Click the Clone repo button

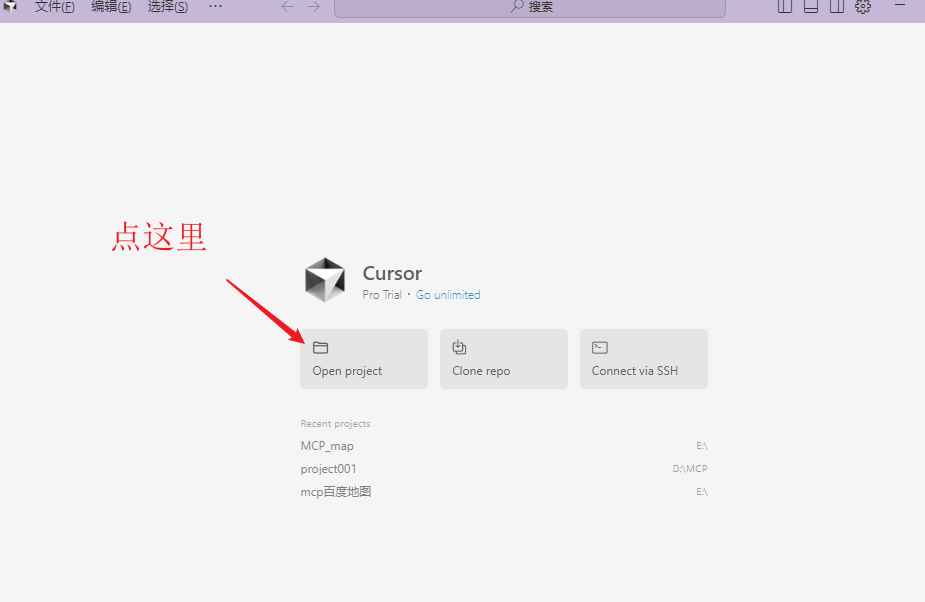[x=504, y=359]
